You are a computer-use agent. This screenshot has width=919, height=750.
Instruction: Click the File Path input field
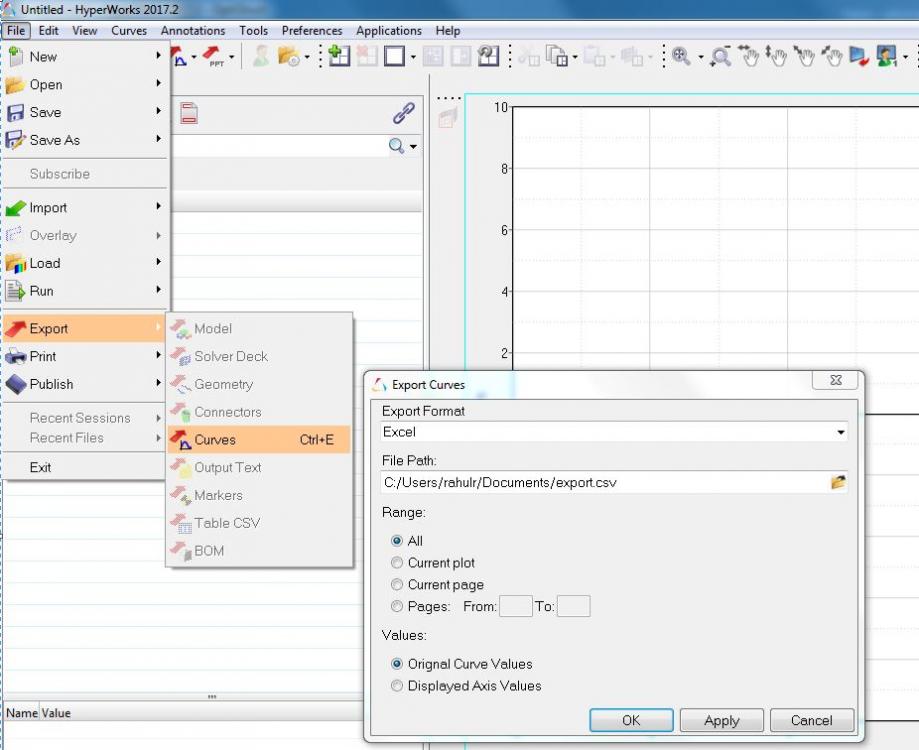(604, 482)
